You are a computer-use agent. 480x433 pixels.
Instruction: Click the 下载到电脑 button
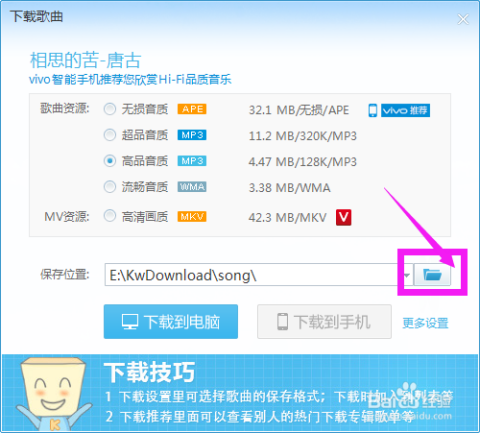click(171, 322)
